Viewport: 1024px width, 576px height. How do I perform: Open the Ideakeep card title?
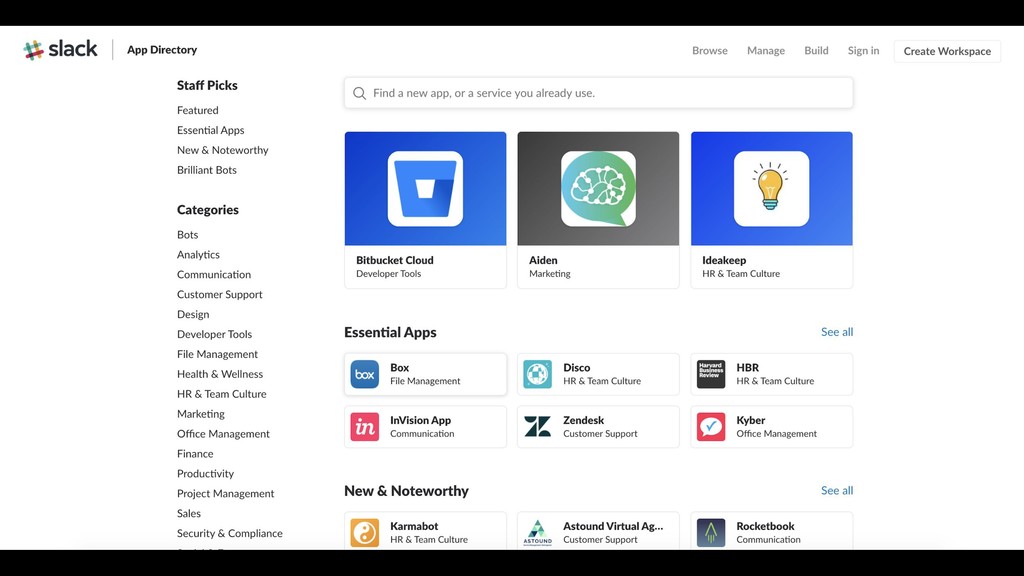pyautogui.click(x=724, y=260)
